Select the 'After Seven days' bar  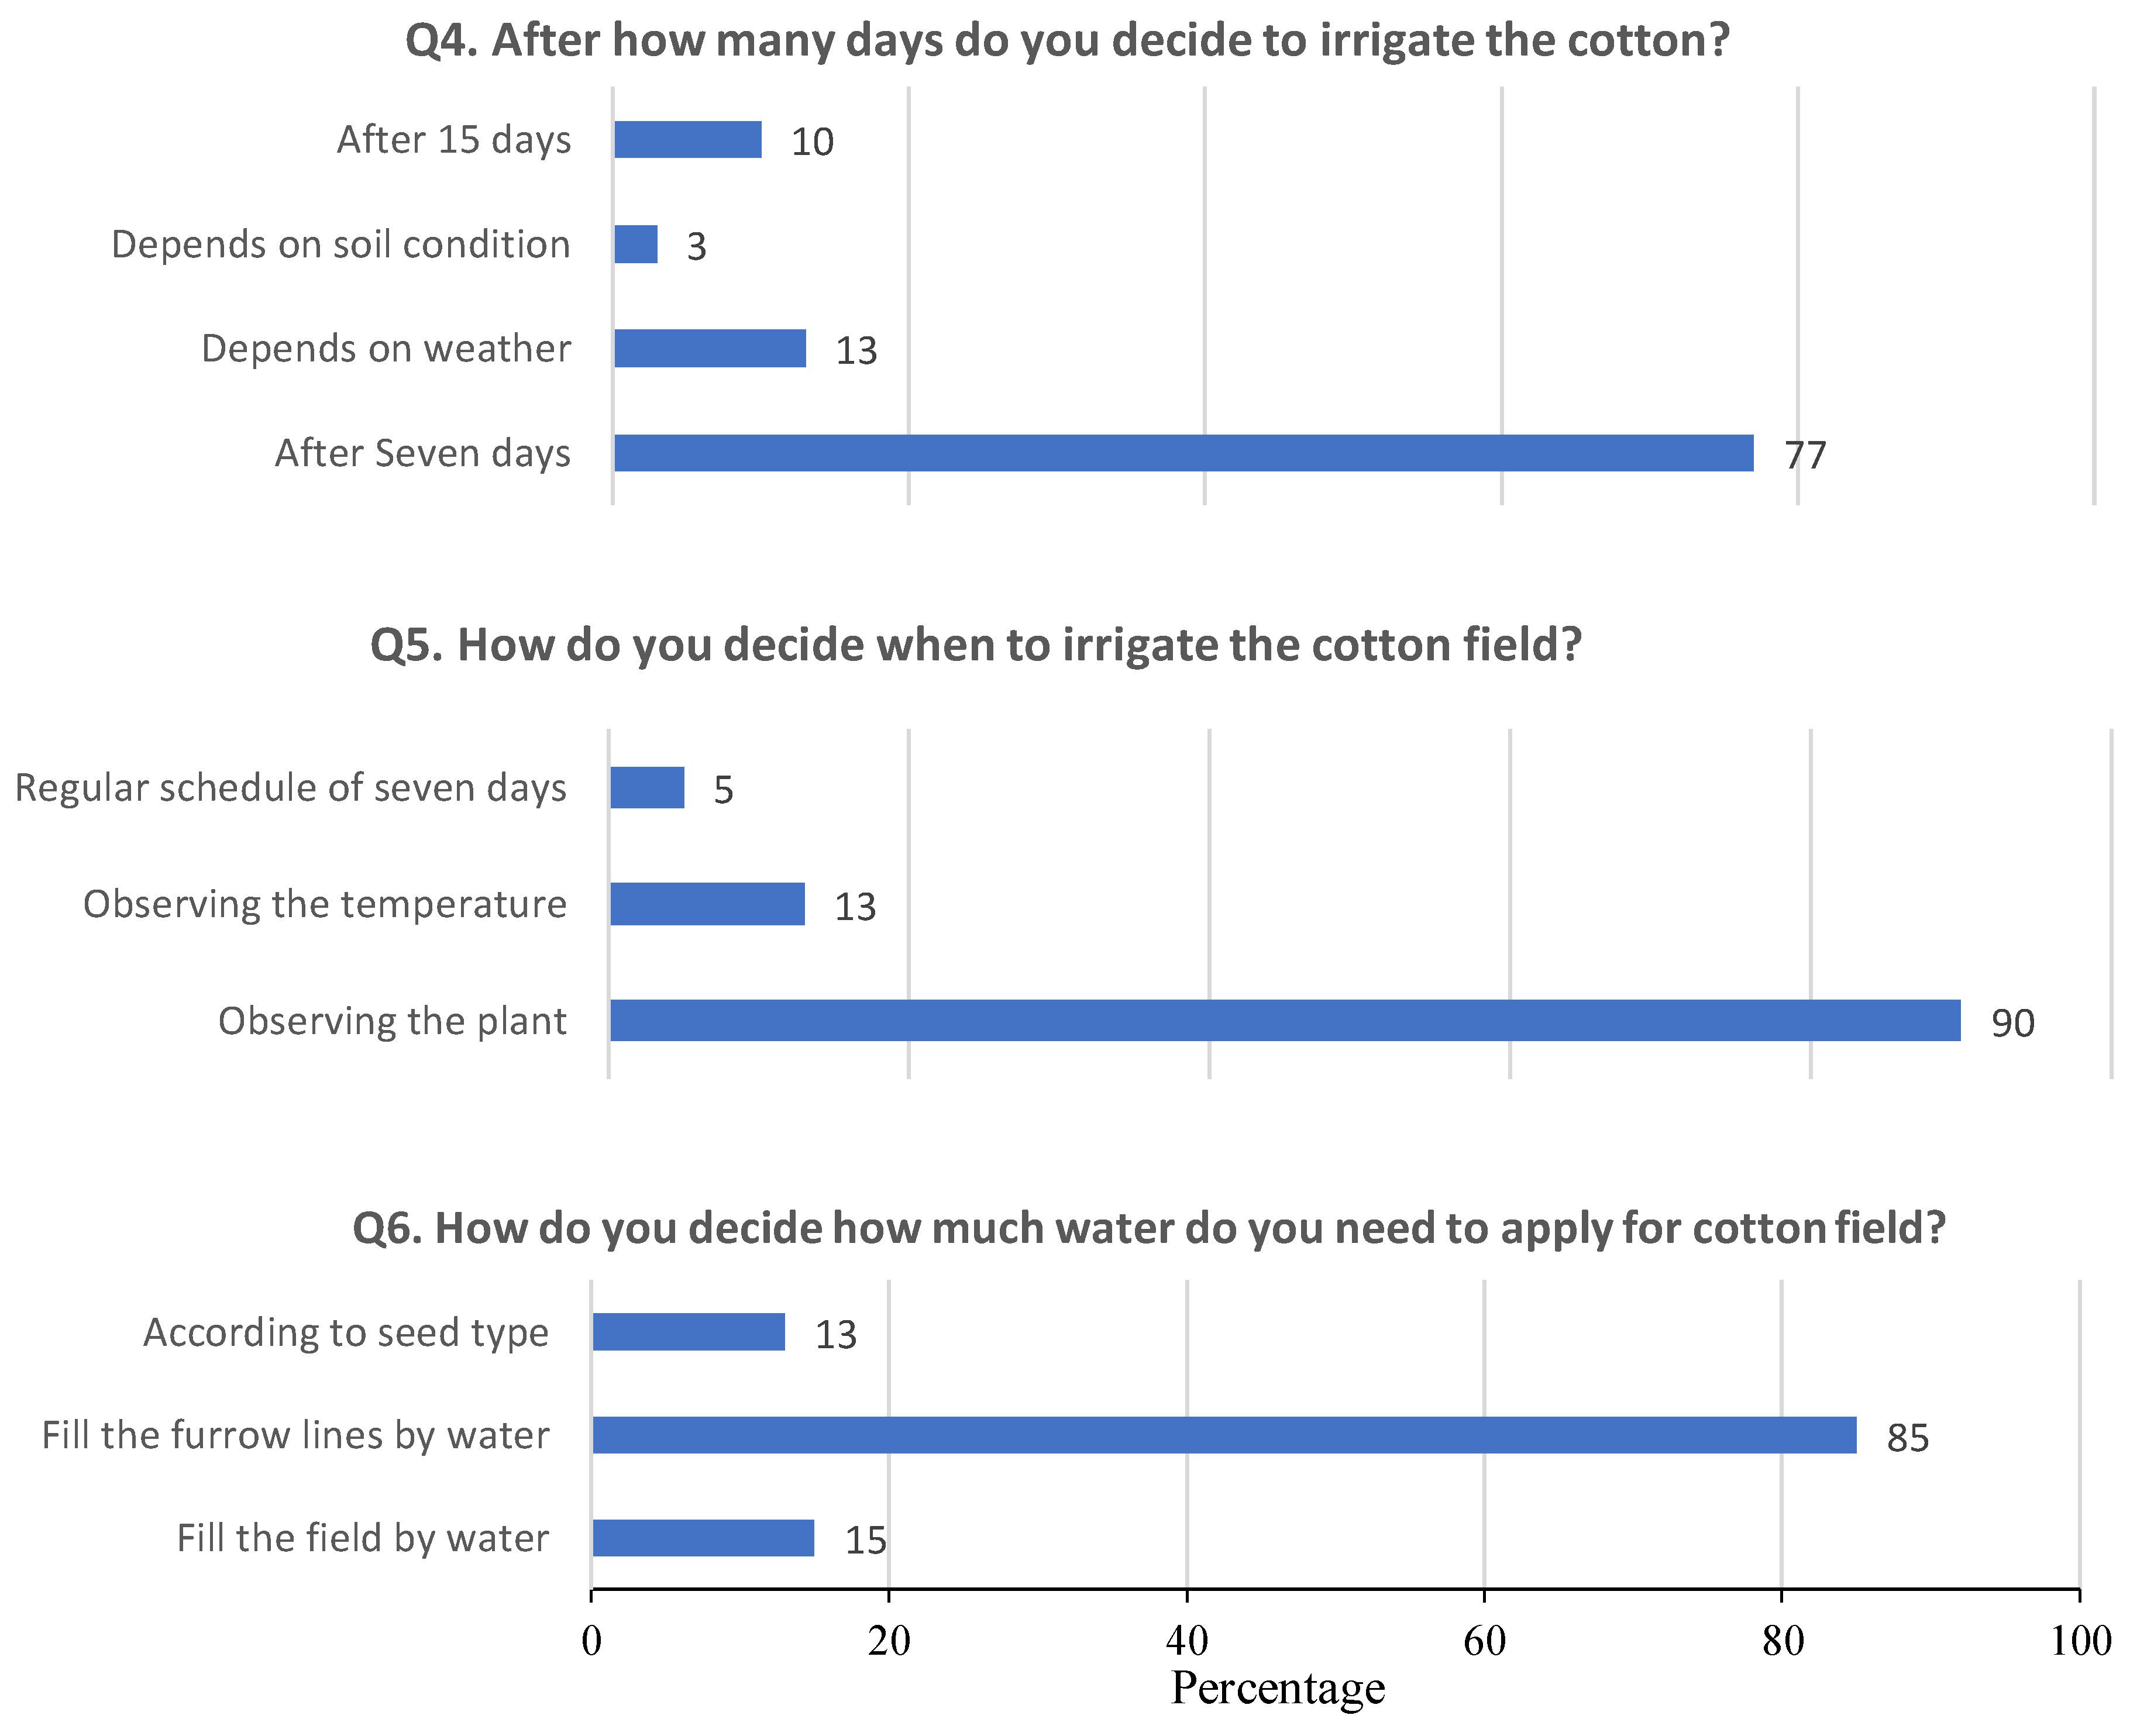coord(1183,453)
